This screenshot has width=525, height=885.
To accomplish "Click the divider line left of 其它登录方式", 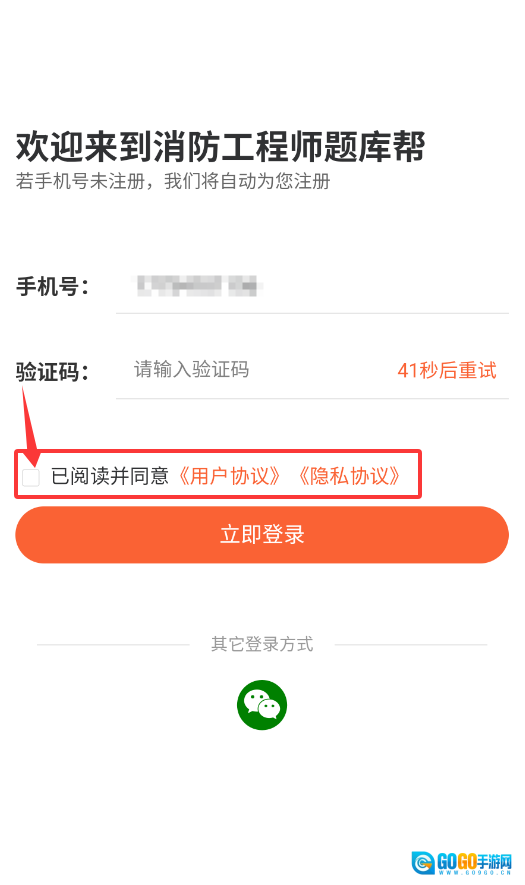I will pos(113,644).
